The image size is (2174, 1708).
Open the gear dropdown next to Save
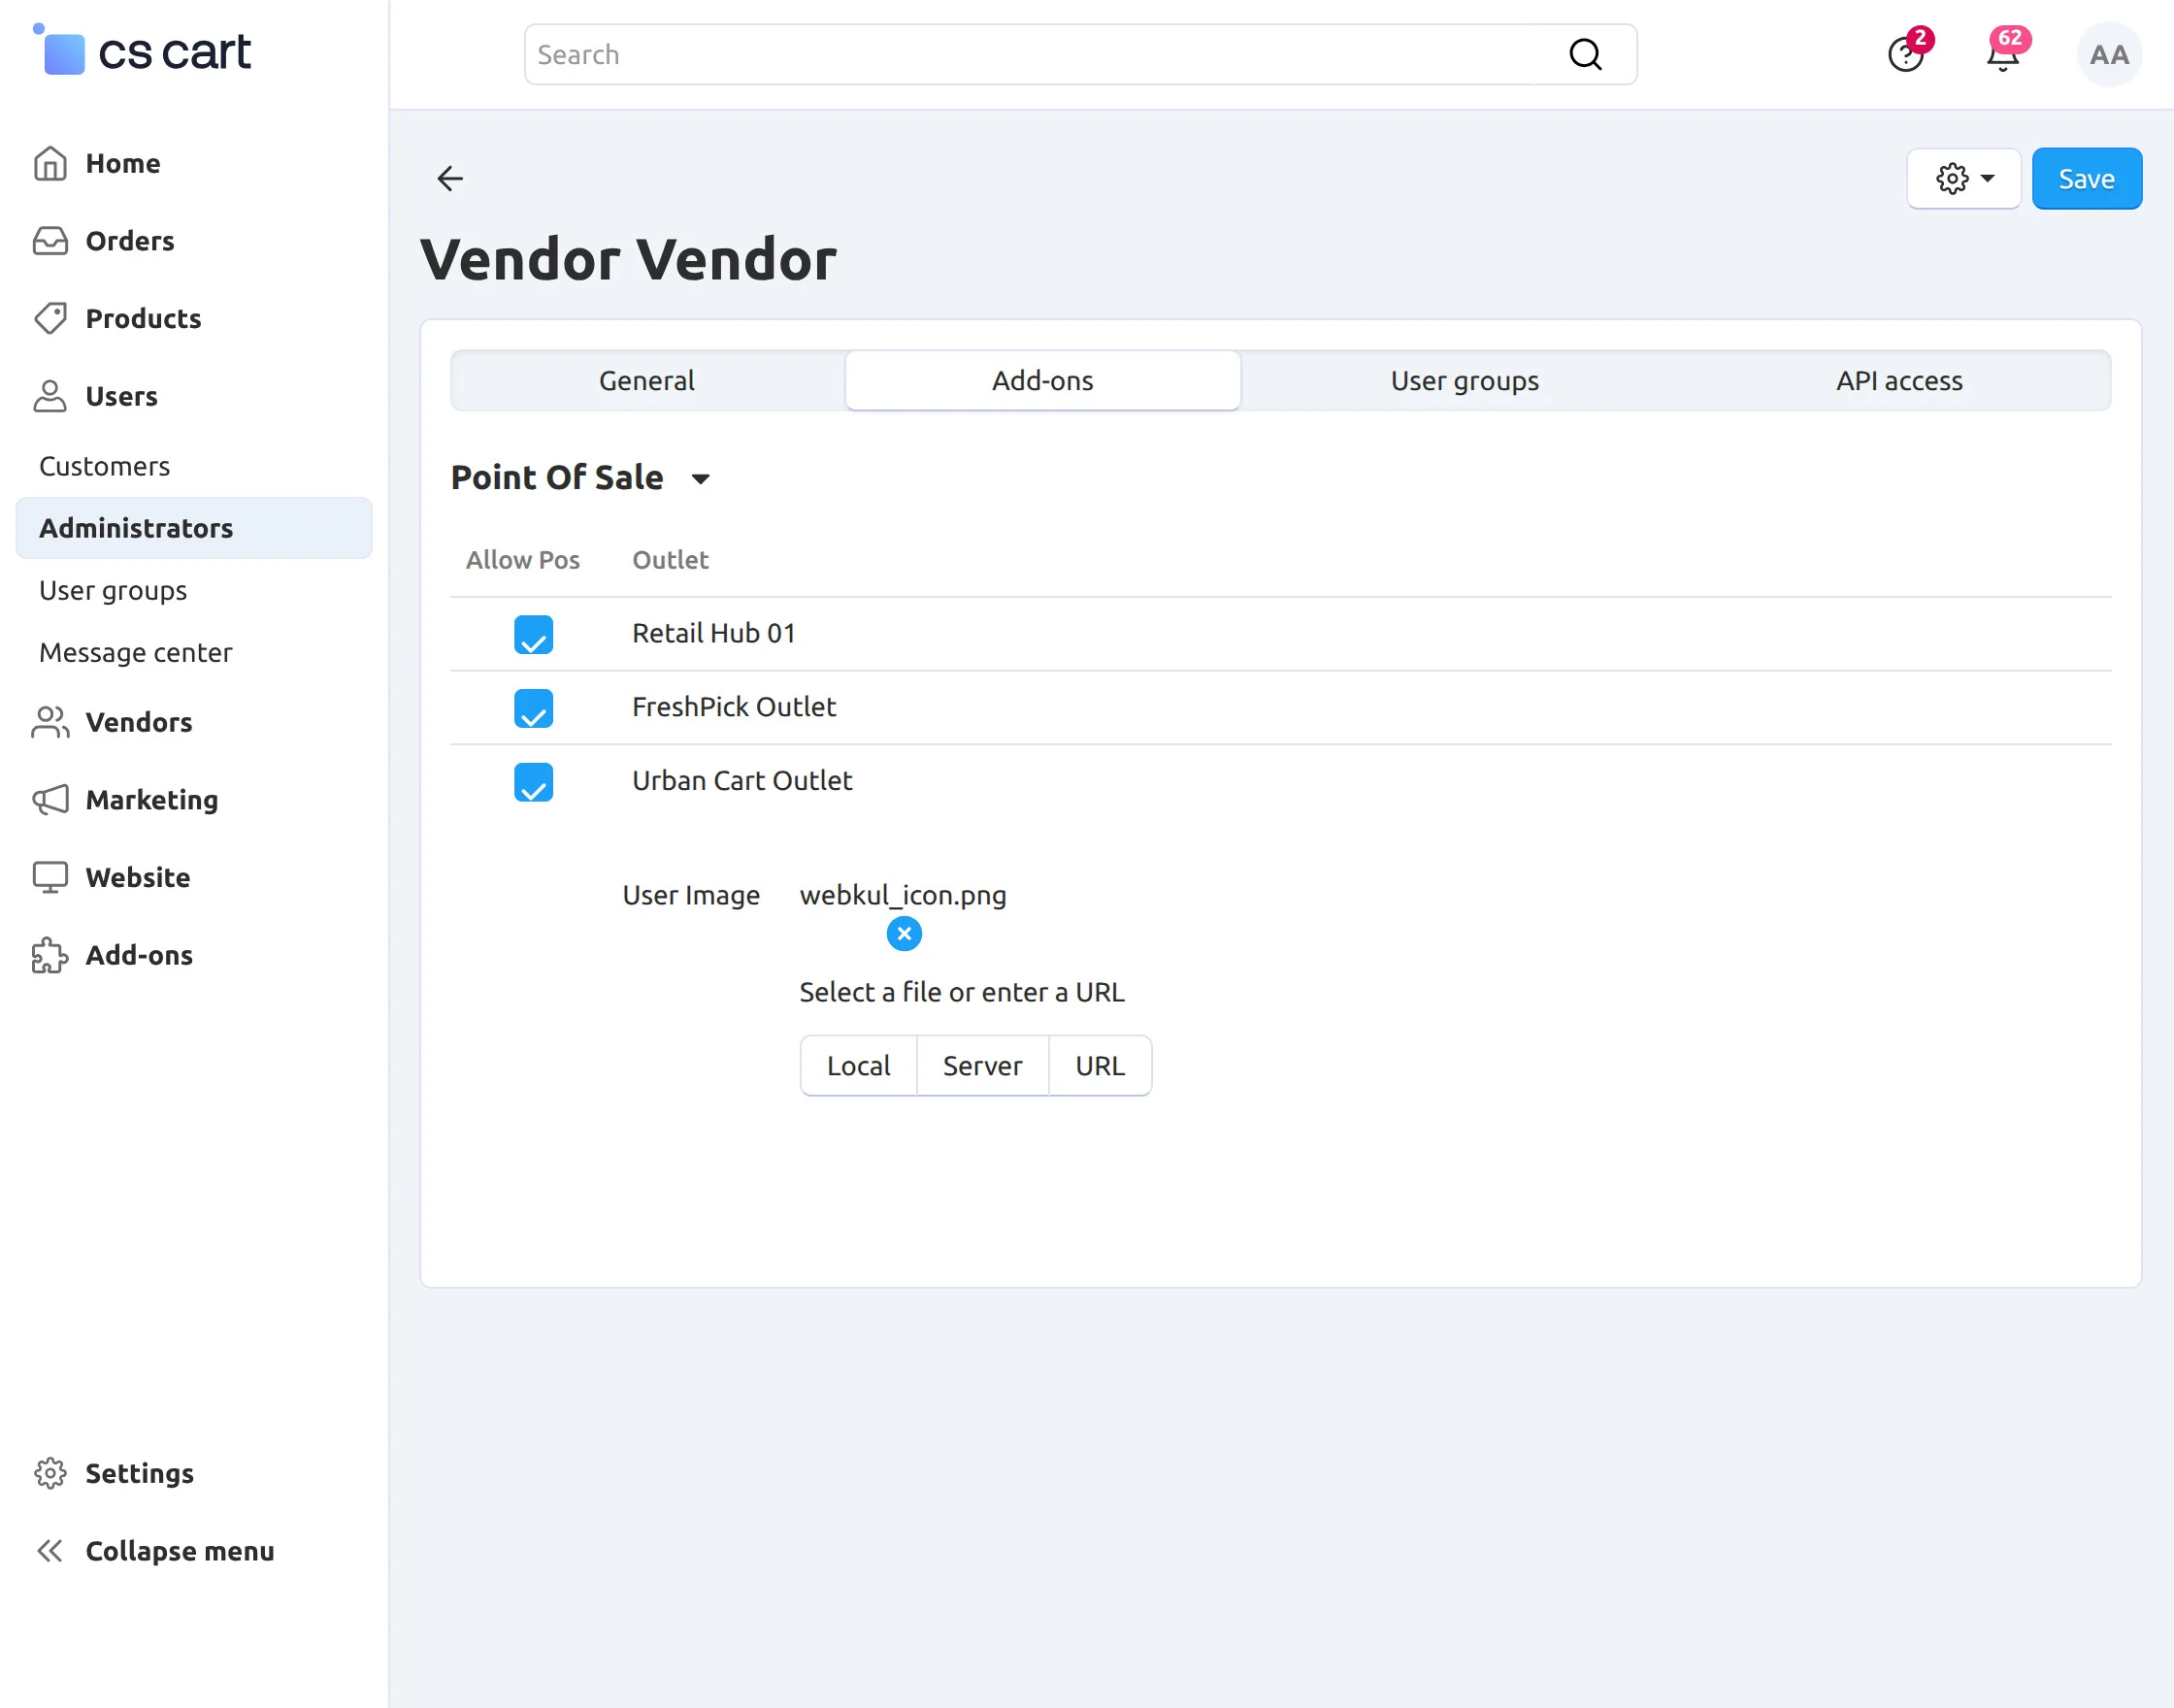(x=1963, y=179)
